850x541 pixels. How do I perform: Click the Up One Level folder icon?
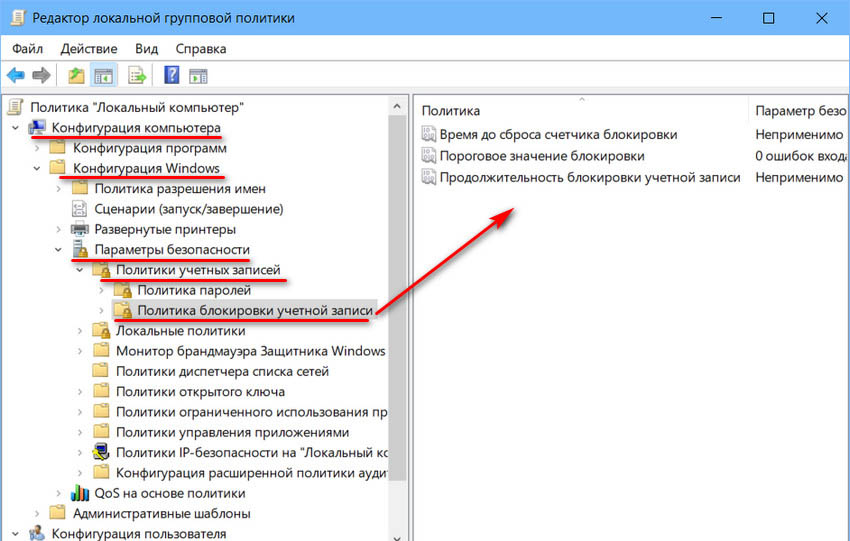tap(76, 75)
